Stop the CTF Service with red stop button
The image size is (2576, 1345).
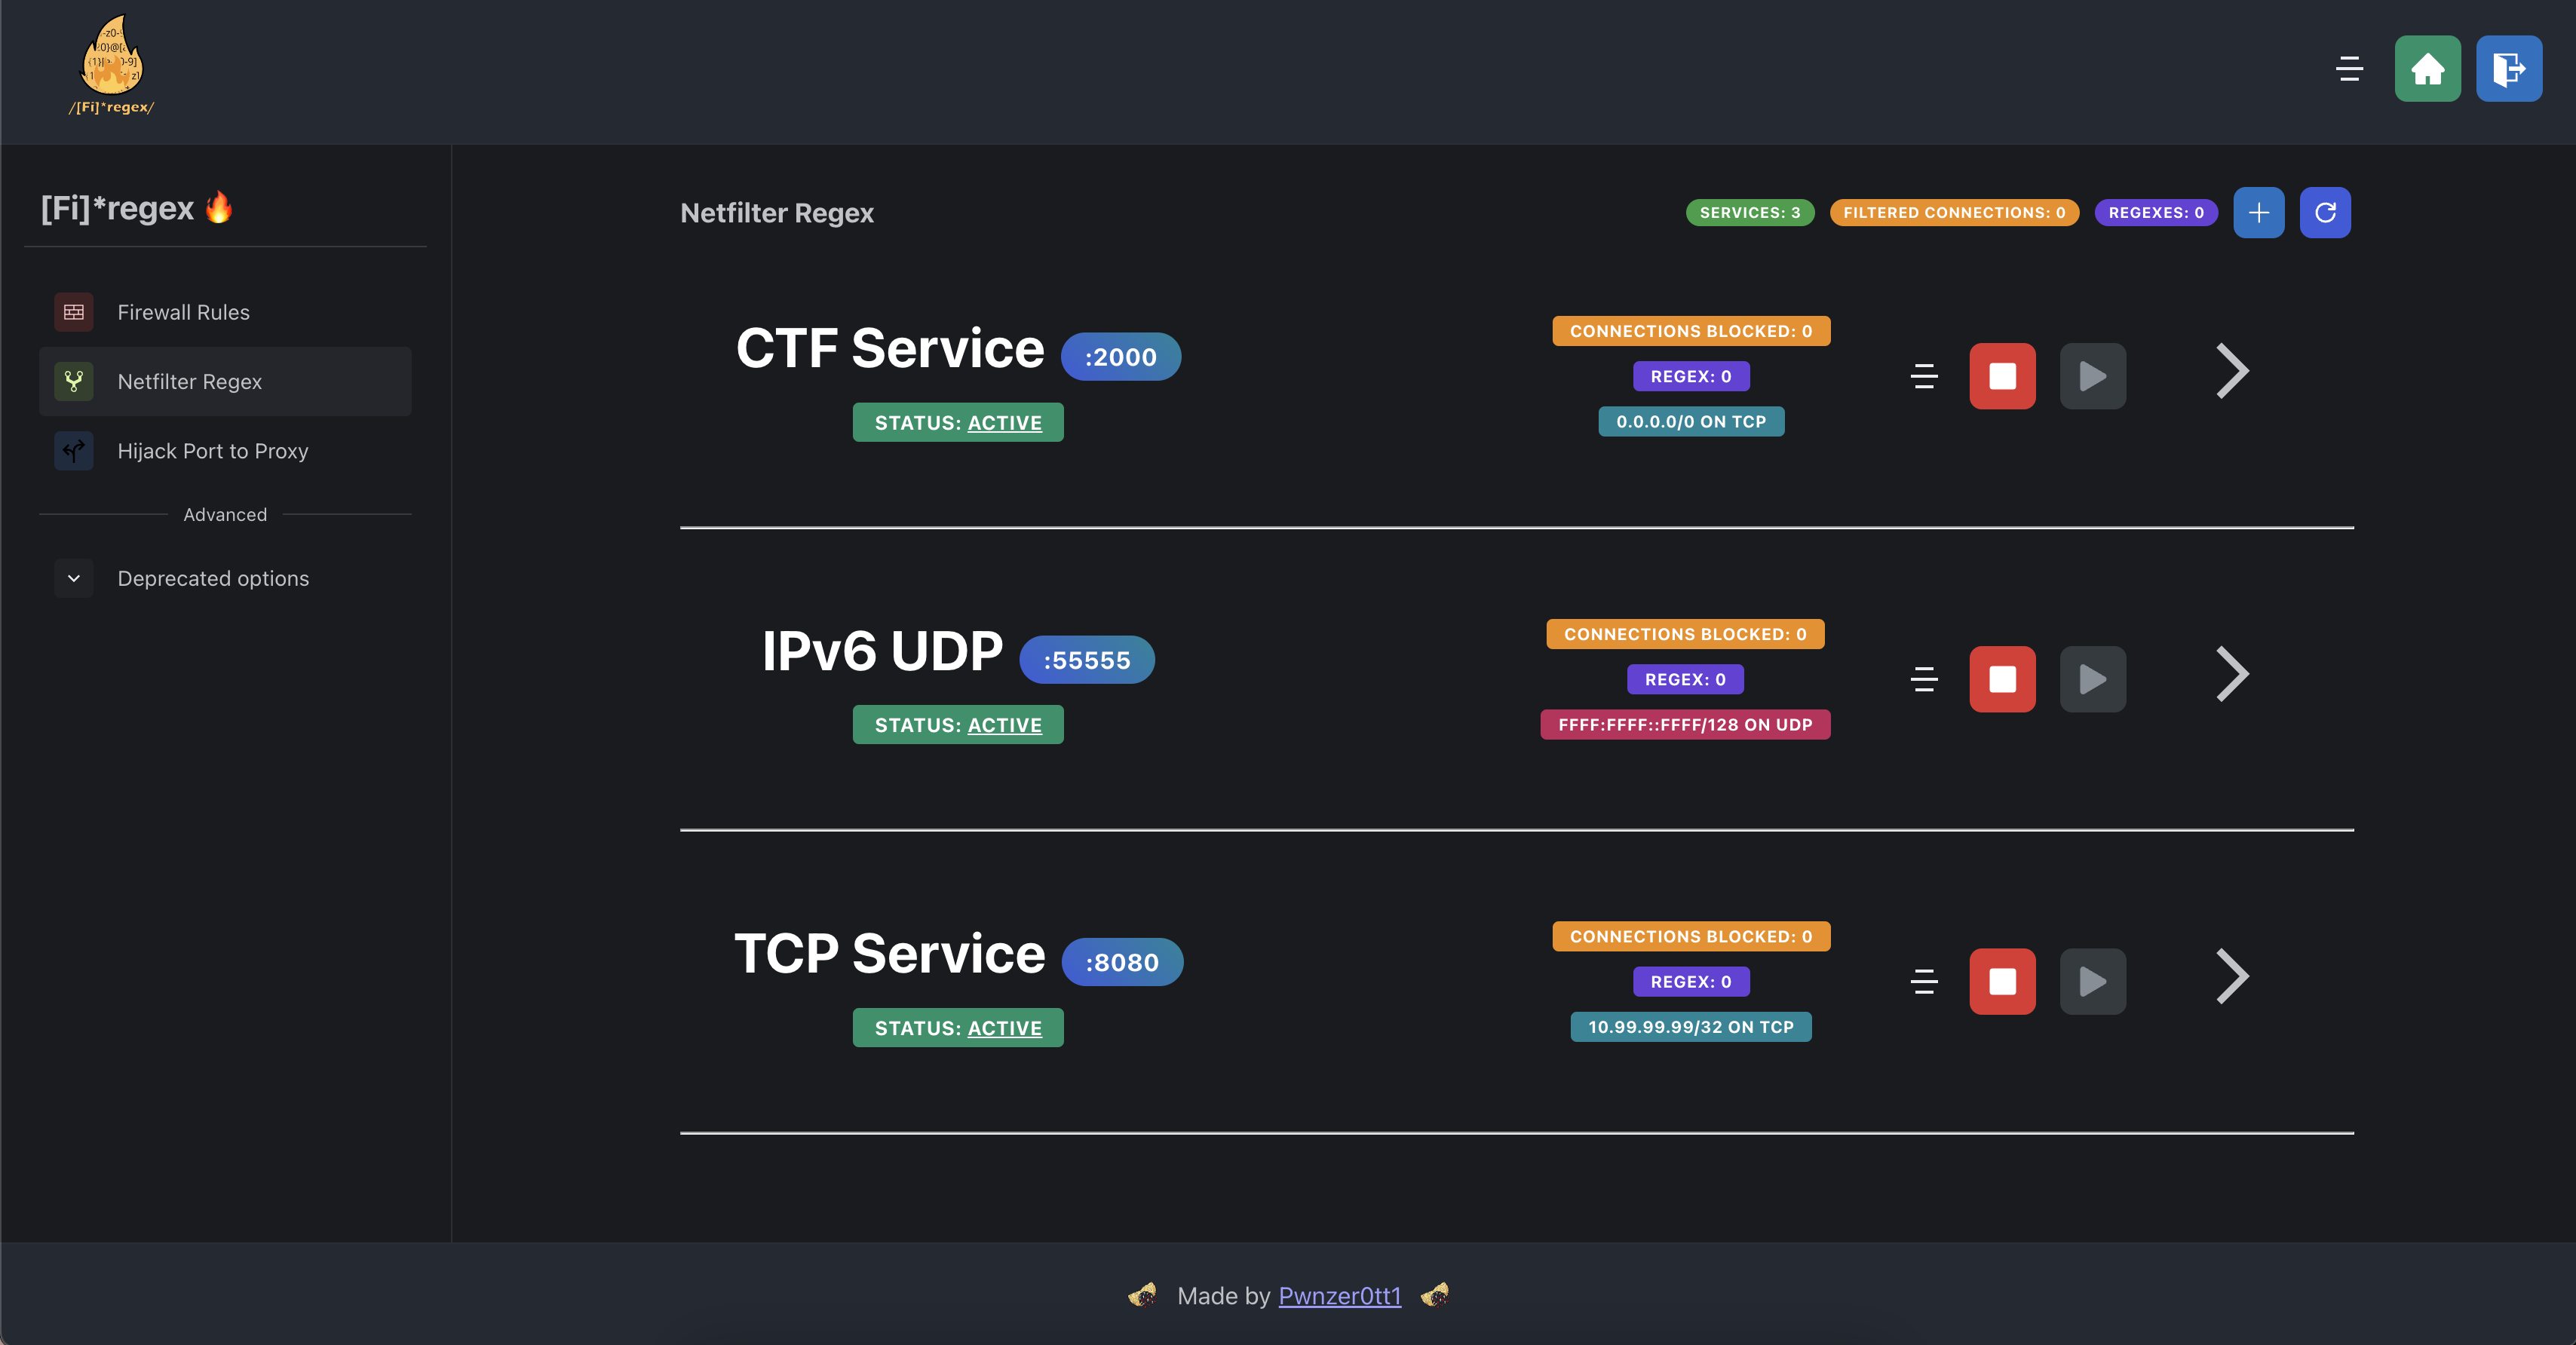pos(2002,376)
